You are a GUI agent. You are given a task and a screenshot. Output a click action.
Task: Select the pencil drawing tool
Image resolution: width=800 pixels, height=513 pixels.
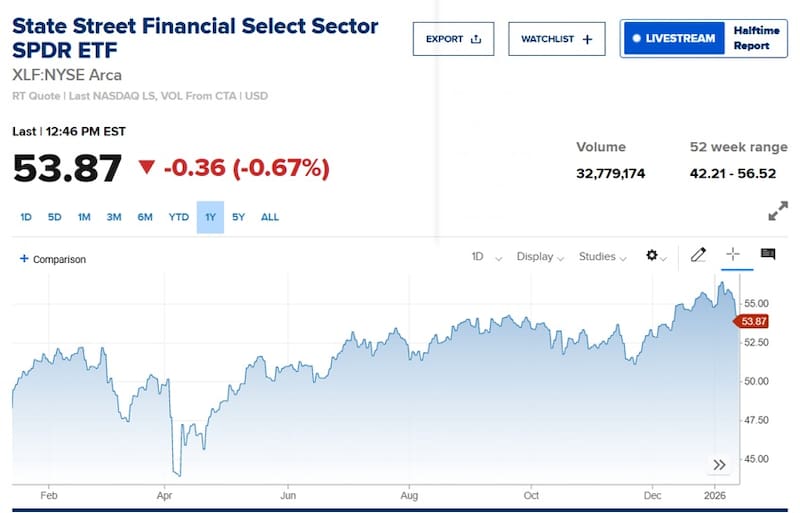coord(699,256)
